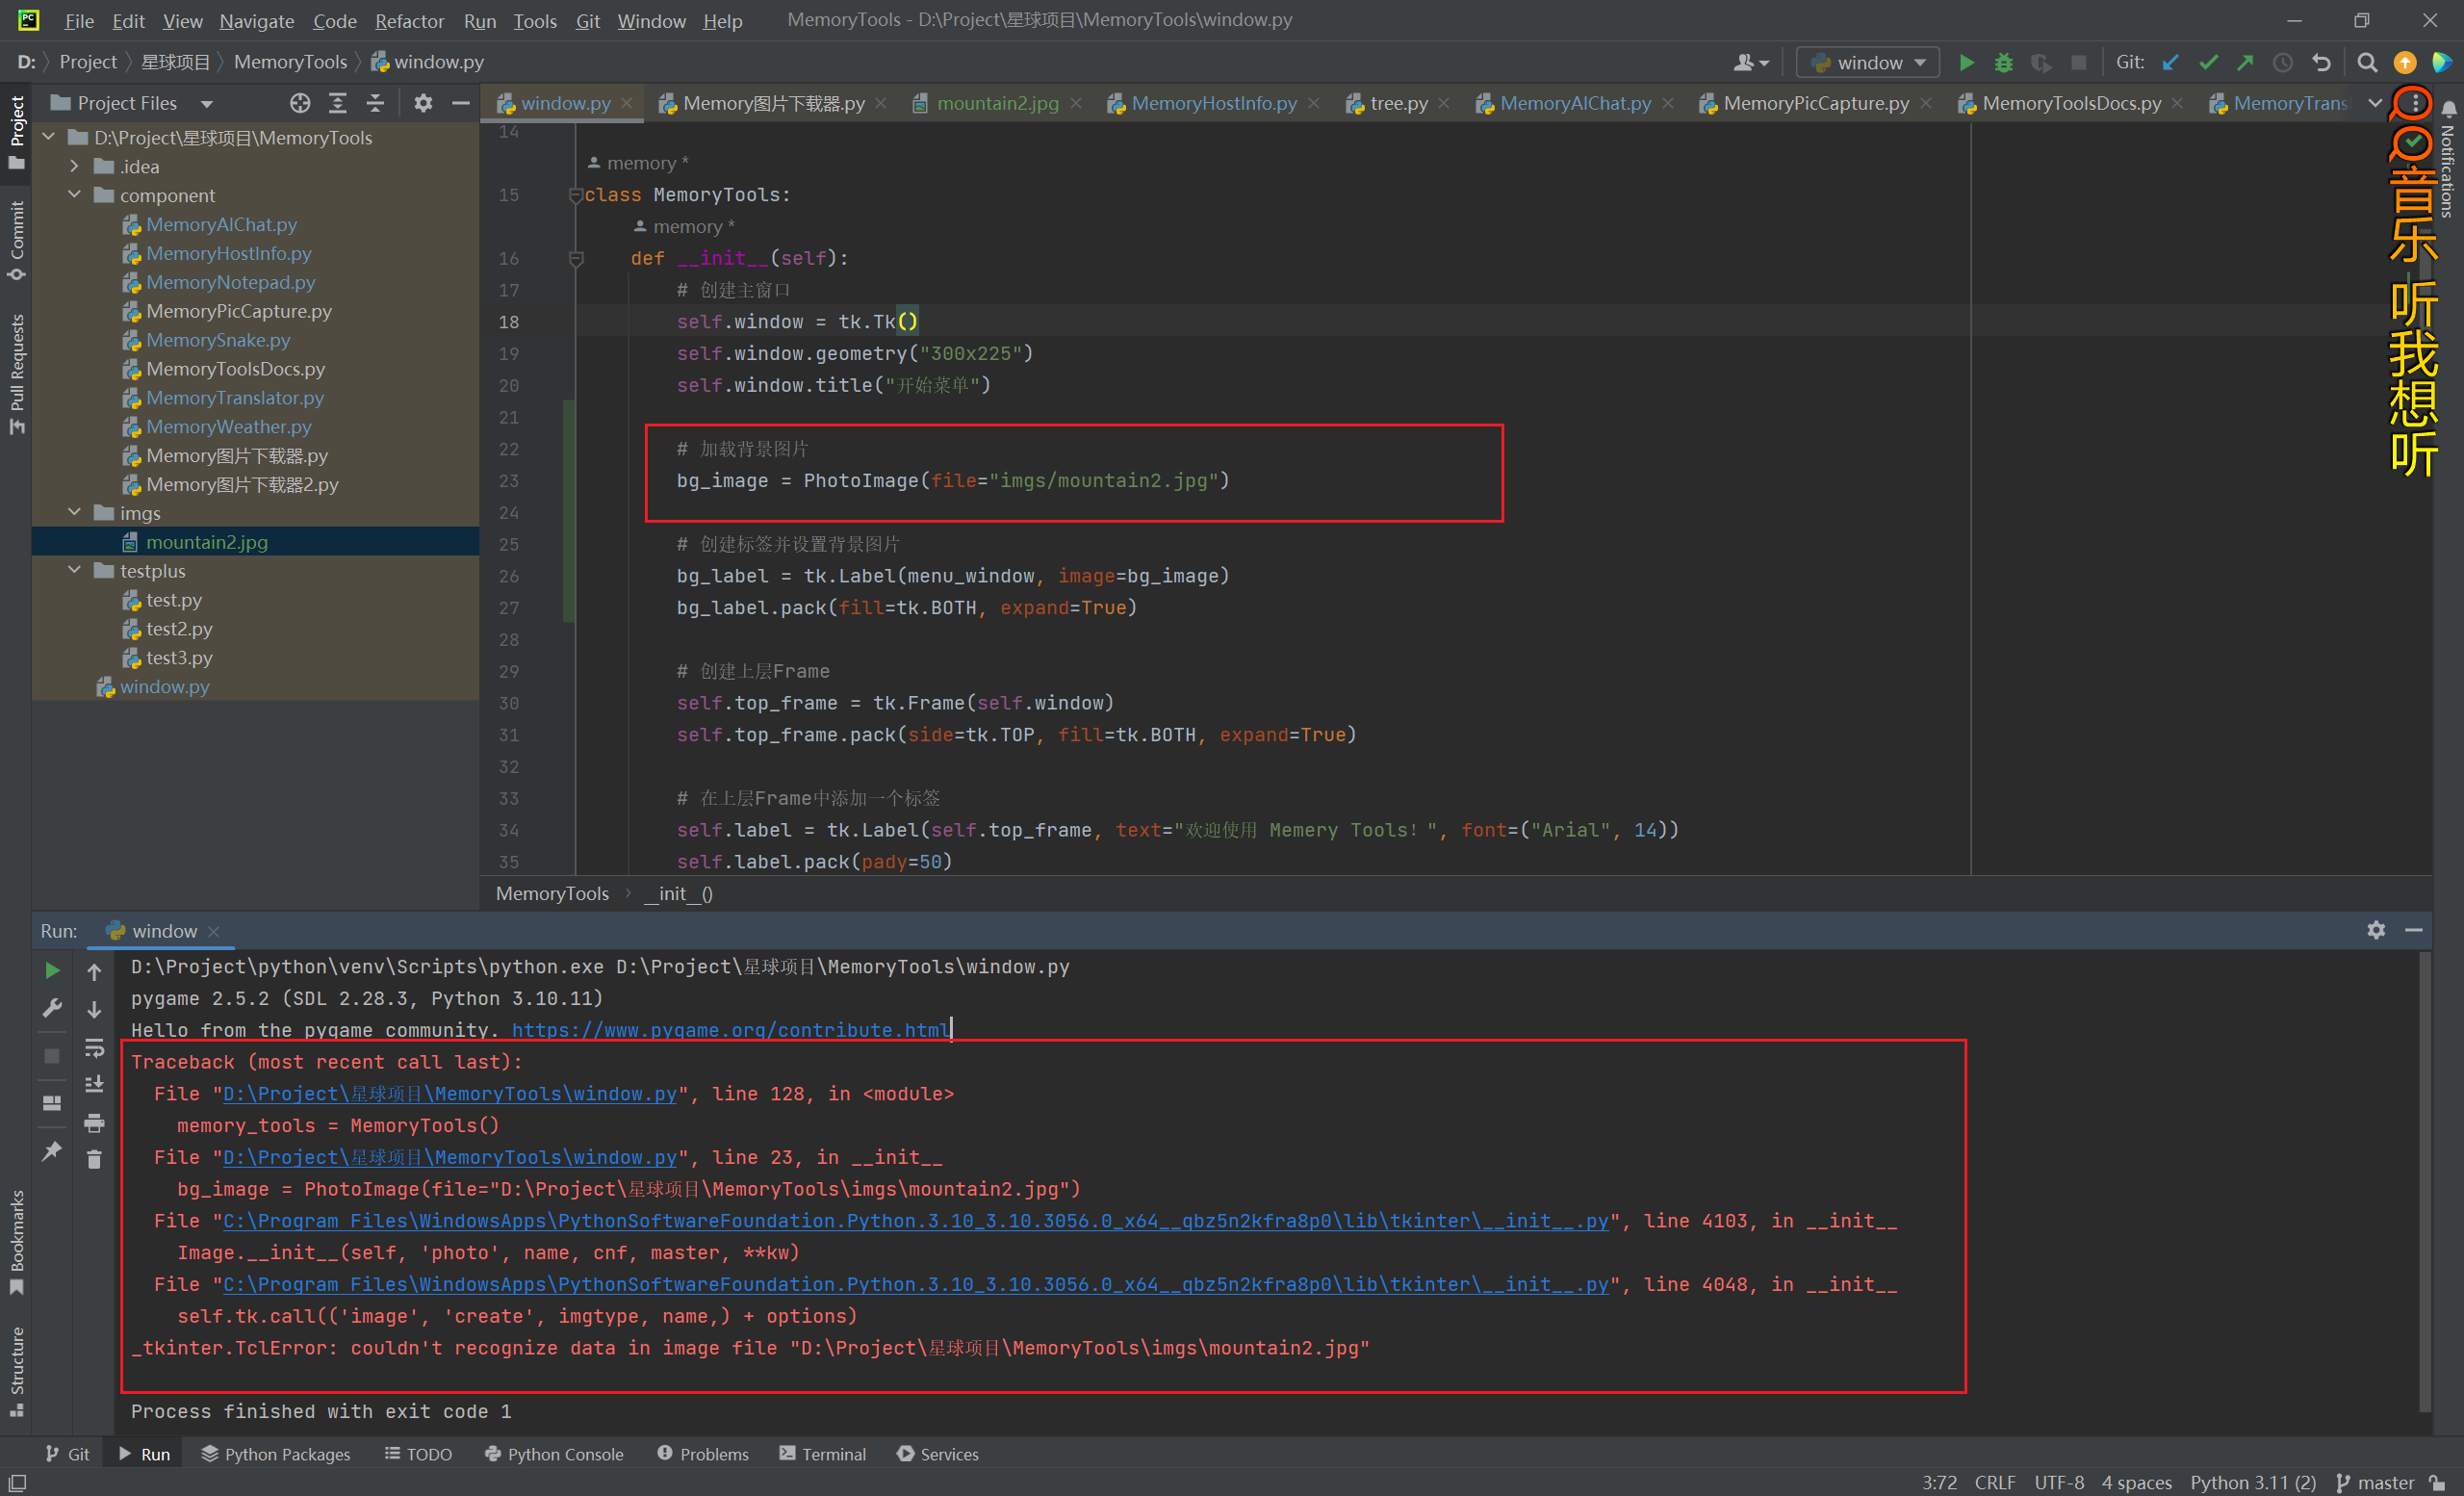Open the window run configuration dropdown

[x=1868, y=62]
